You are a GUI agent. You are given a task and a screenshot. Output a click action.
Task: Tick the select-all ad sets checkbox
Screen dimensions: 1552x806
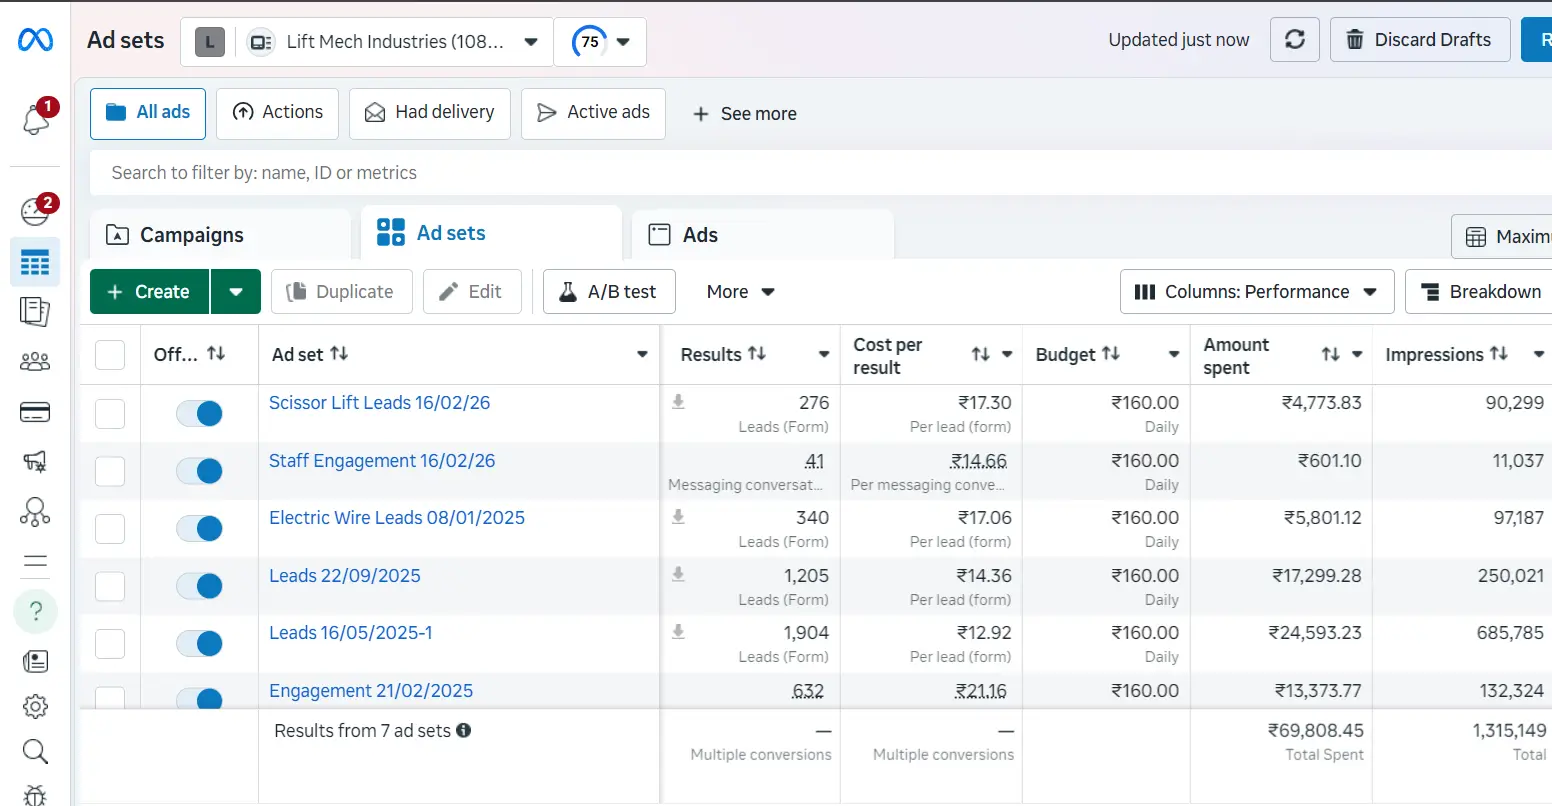point(110,355)
